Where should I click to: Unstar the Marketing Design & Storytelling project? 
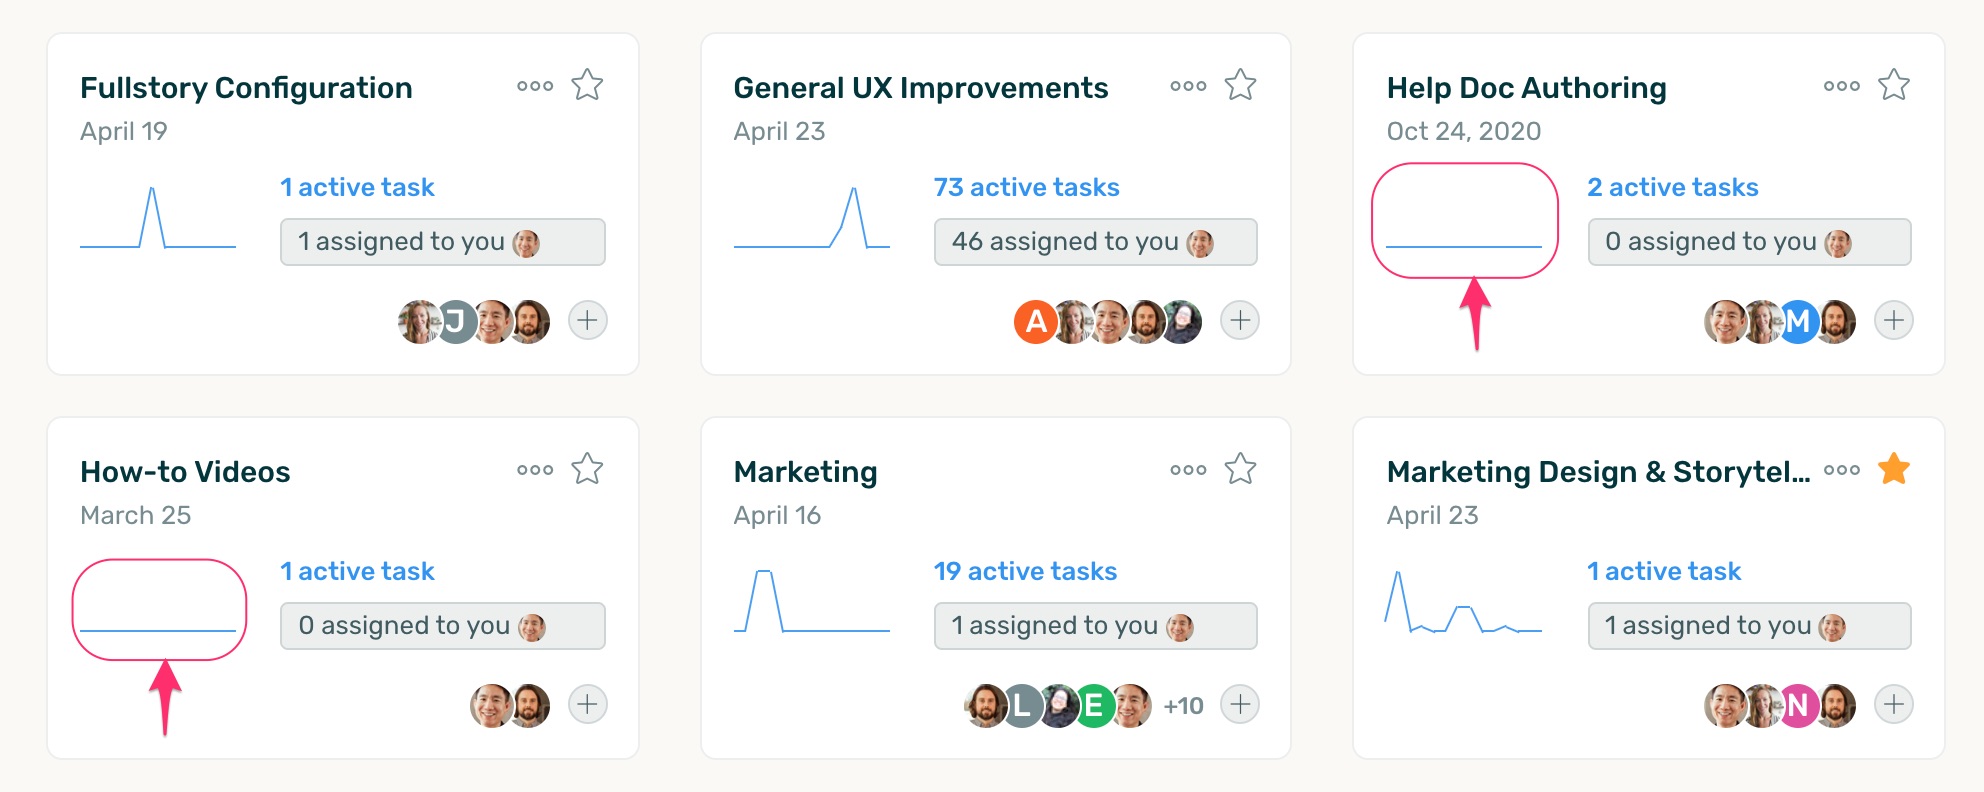[1893, 469]
